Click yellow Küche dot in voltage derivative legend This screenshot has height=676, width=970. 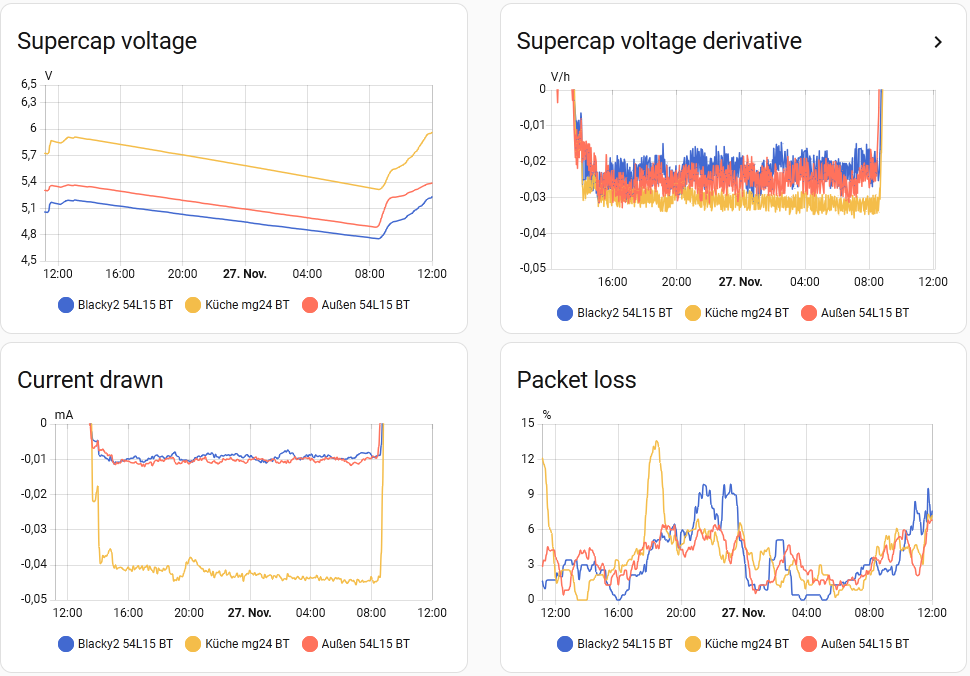tap(692, 313)
